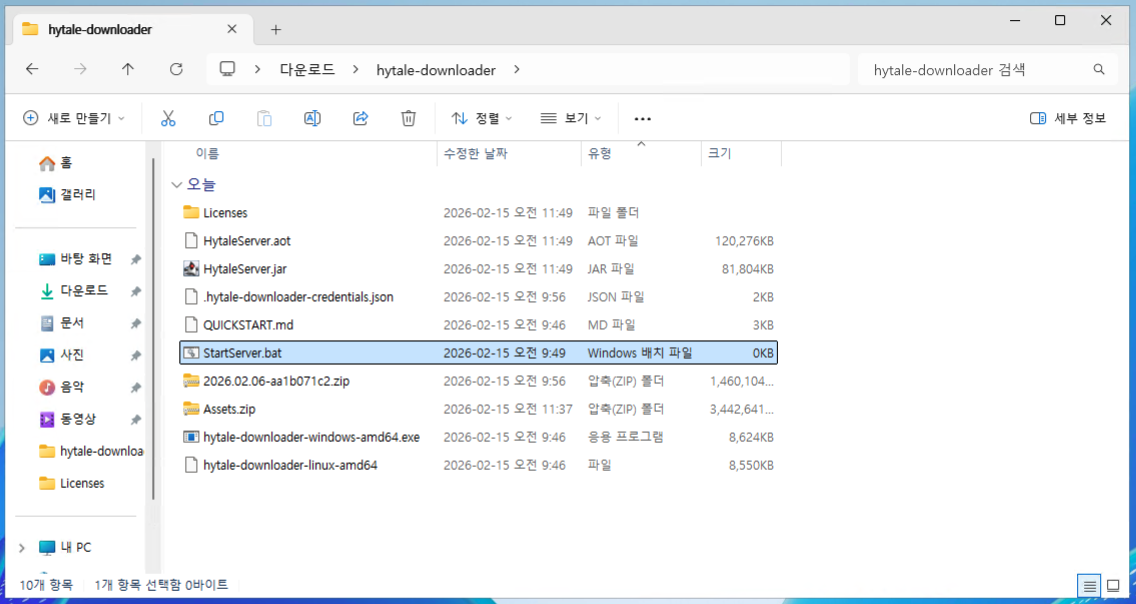Unpin Documents (문서) pin icon
1136x604 pixels.
pyautogui.click(x=135, y=324)
